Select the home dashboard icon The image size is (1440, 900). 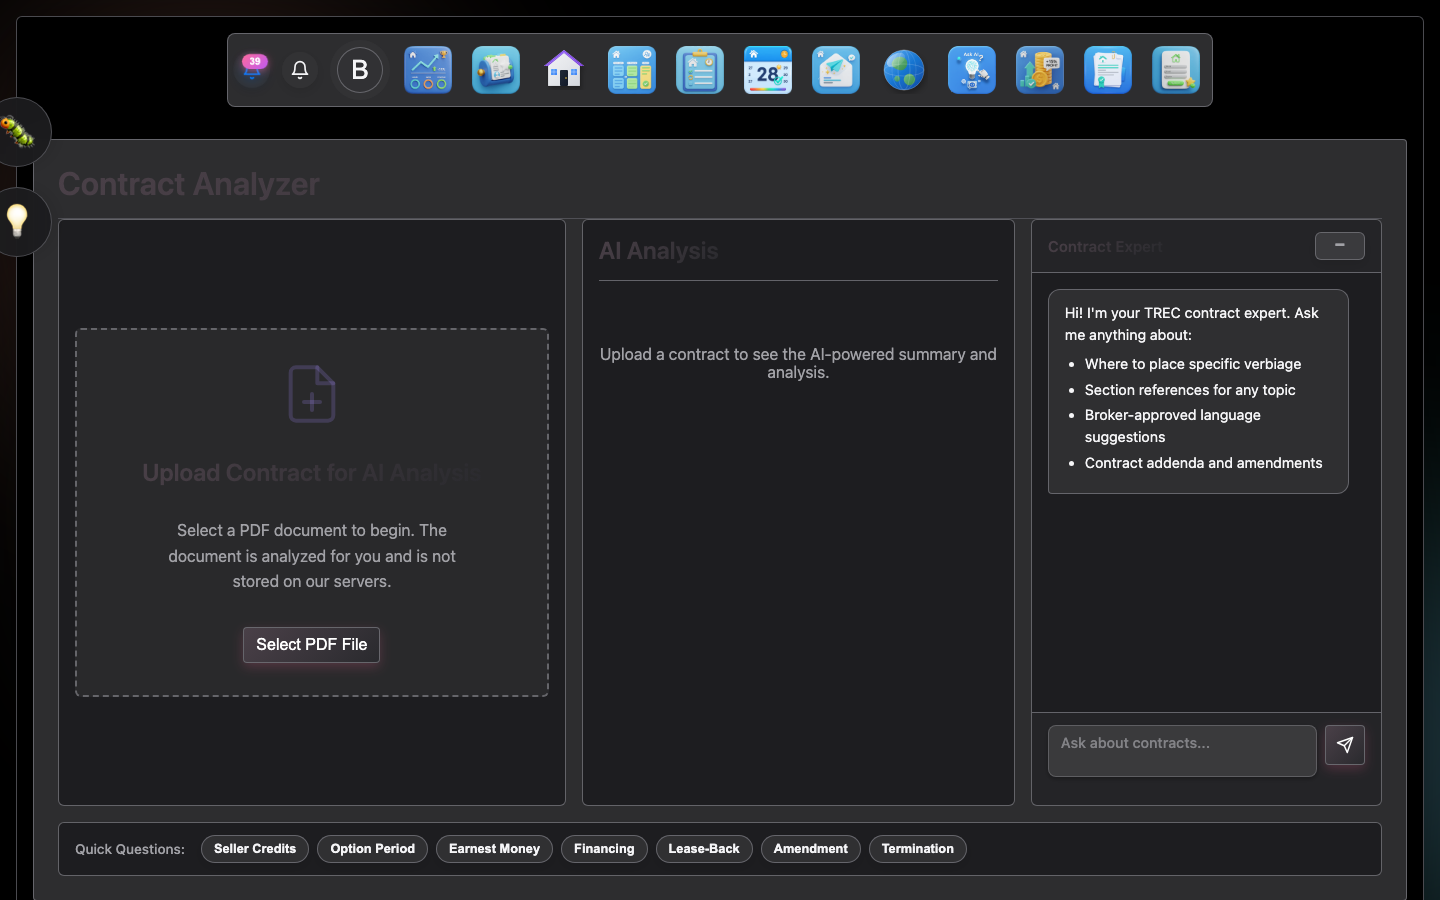point(563,70)
